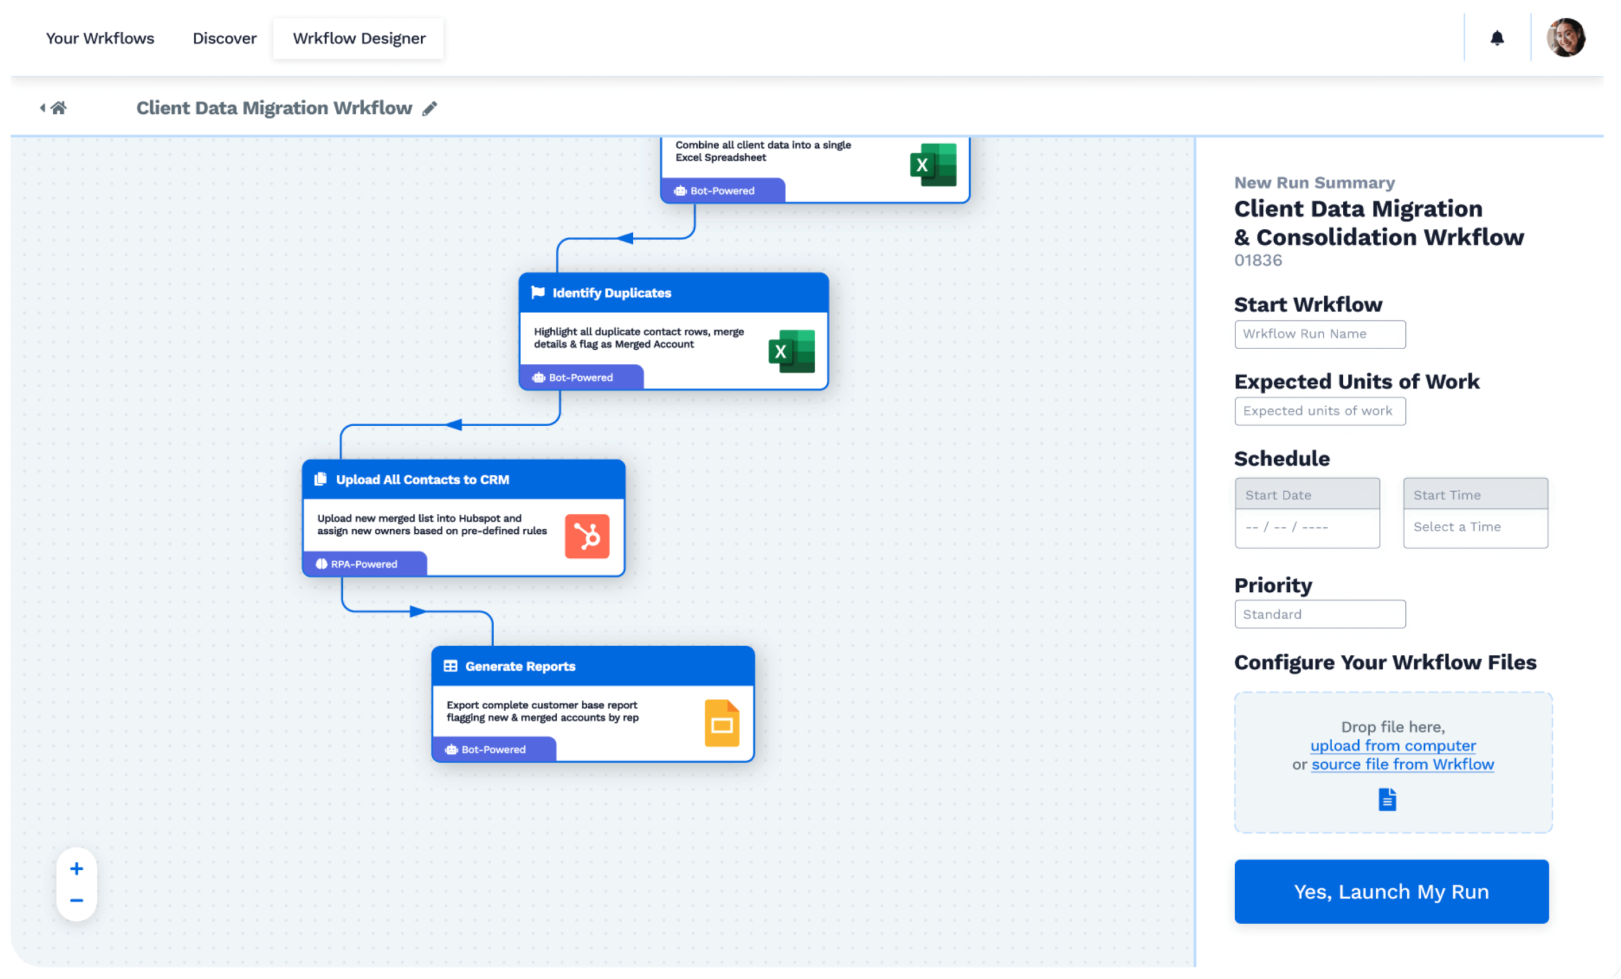Open Discover tab
This screenshot has width=1621, height=979.
224,38
